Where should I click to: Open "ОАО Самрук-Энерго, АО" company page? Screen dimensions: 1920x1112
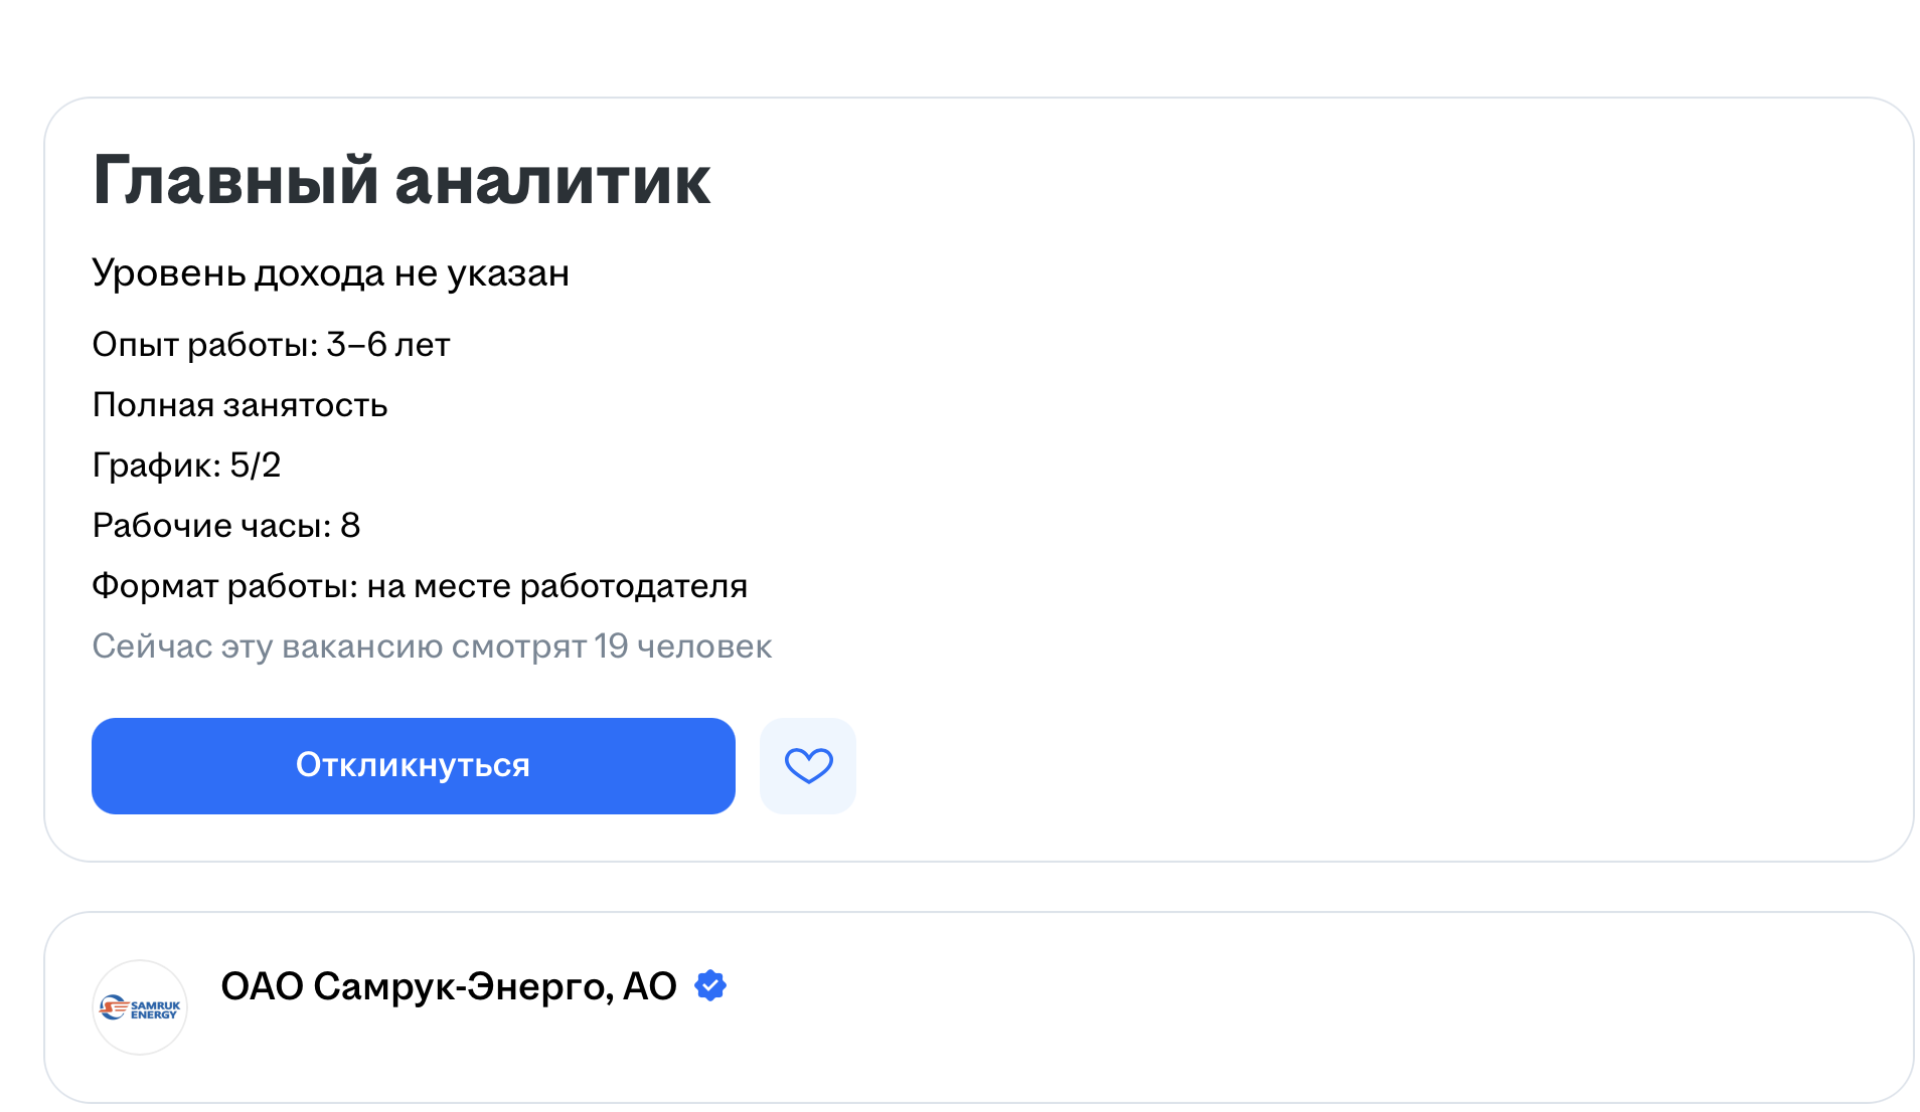pyautogui.click(x=448, y=987)
